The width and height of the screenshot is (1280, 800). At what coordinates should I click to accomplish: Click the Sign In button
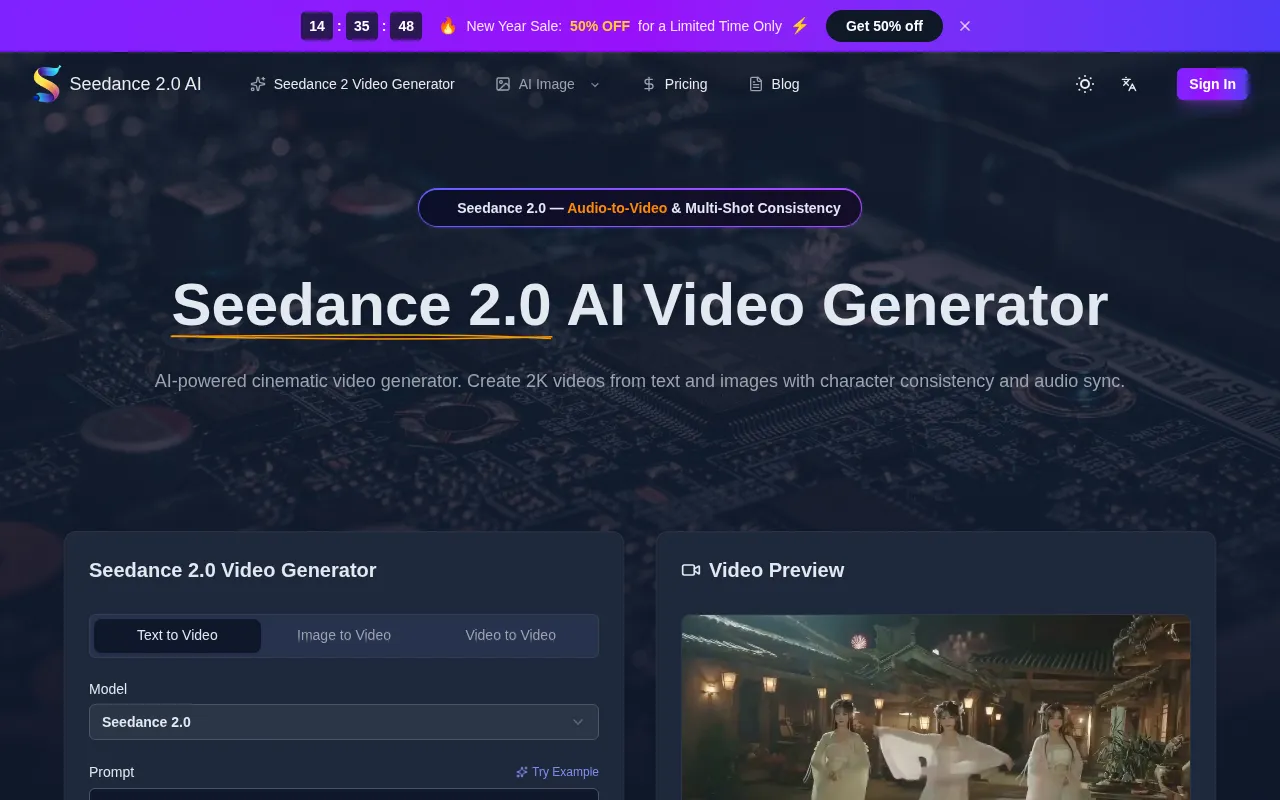coord(1212,84)
